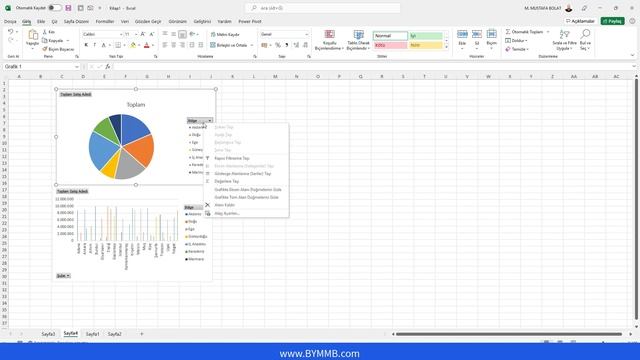The height and width of the screenshot is (360, 640).
Task: Apply the green İyi cell style
Action: [426, 36]
